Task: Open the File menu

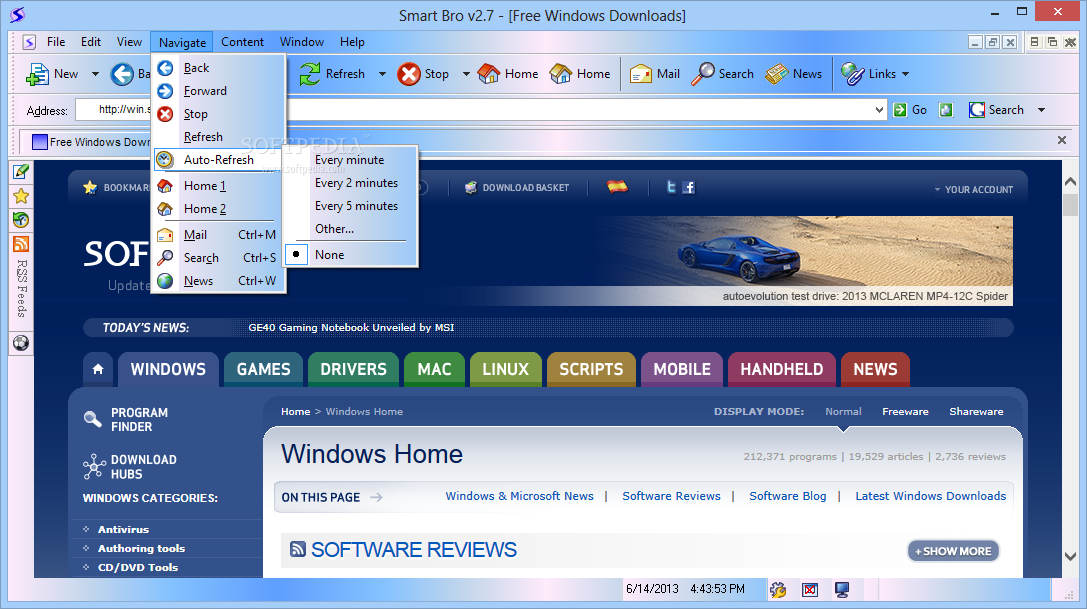Action: tap(56, 42)
